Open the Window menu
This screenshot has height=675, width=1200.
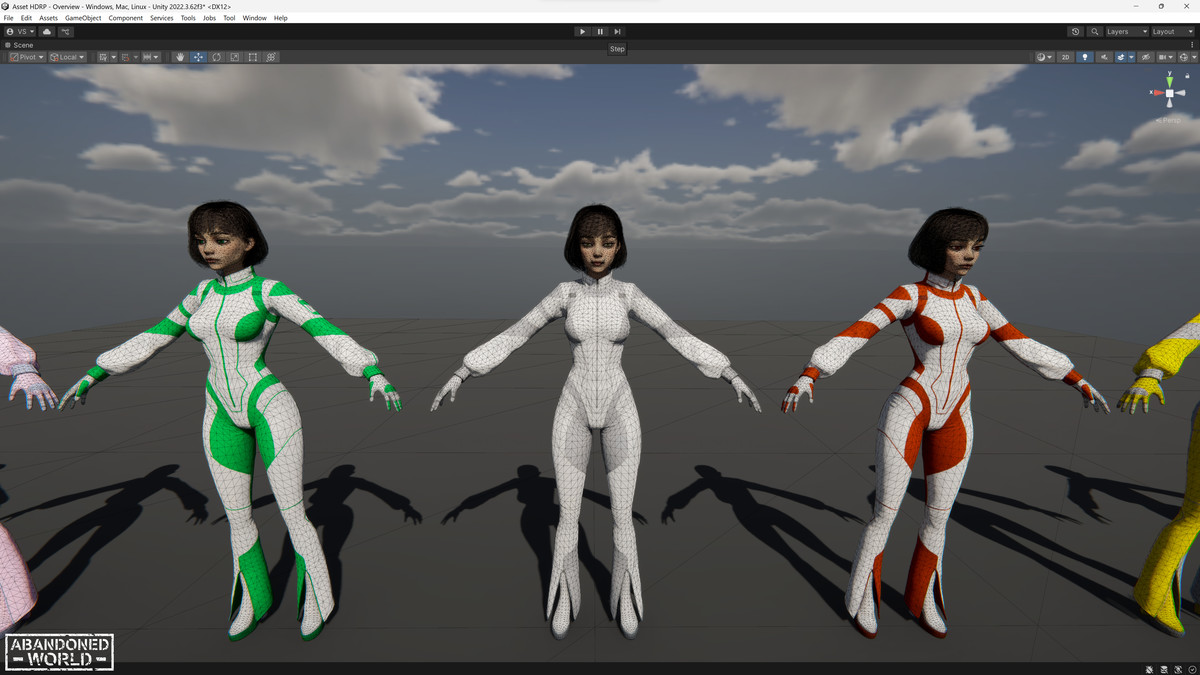(254, 18)
